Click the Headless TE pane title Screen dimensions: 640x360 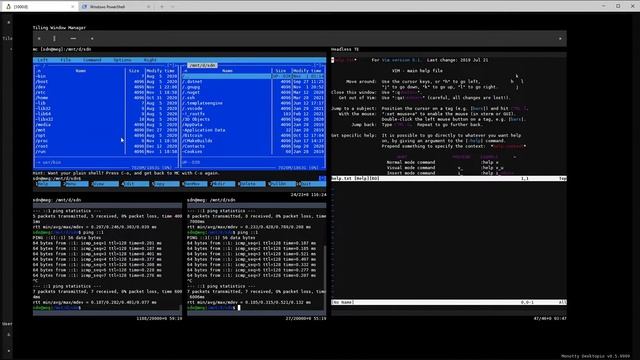[x=345, y=49]
